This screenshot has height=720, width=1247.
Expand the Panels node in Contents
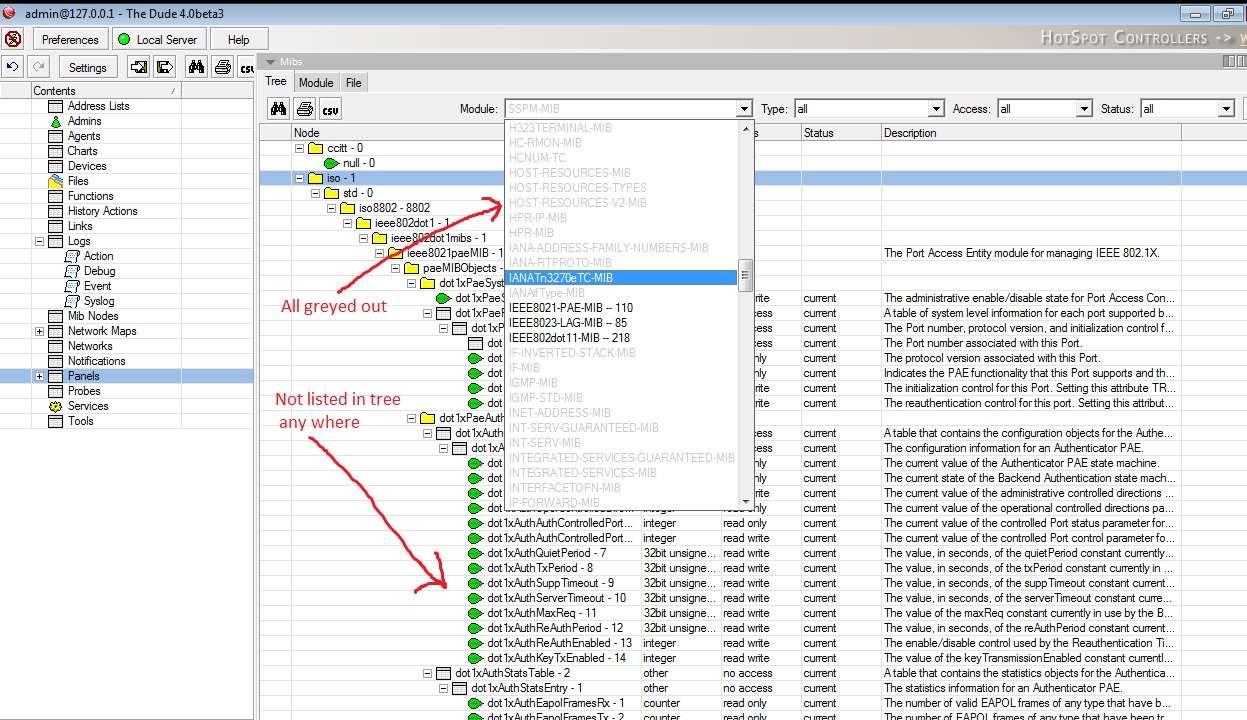coord(39,376)
